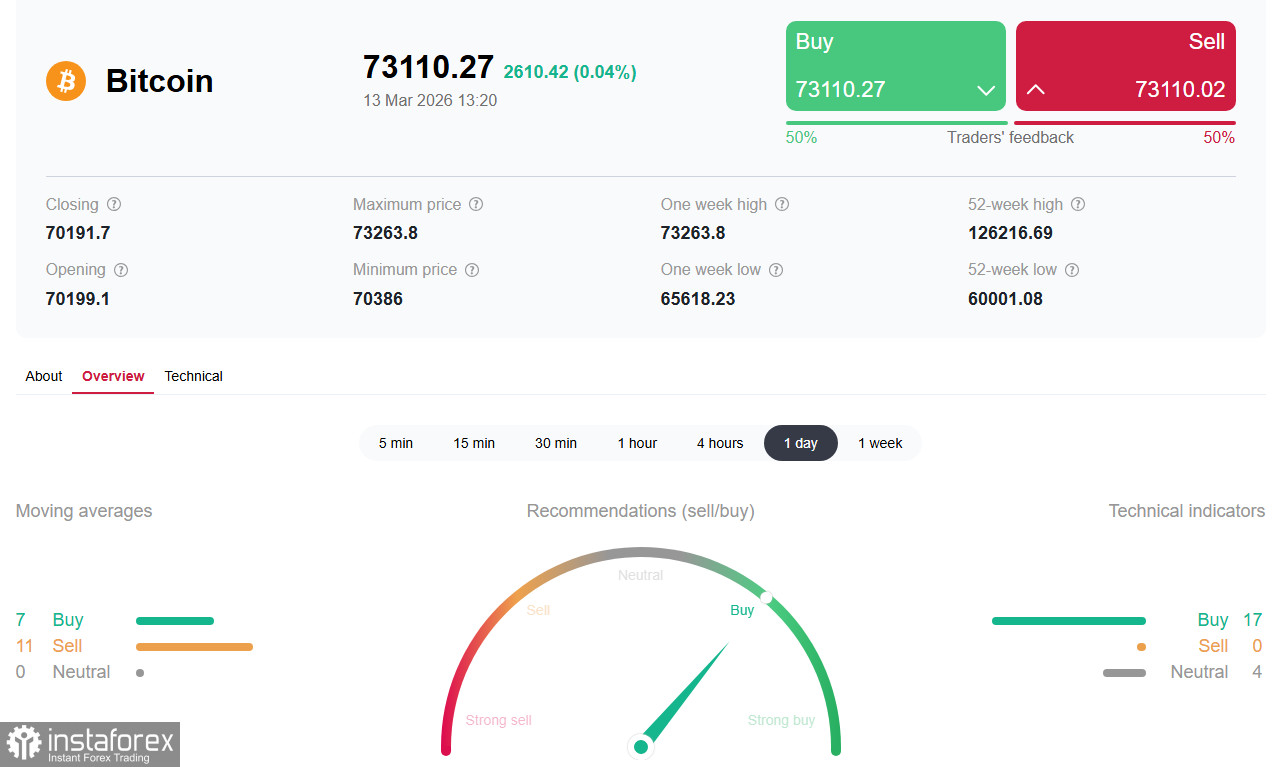This screenshot has width=1283, height=767.
Task: Click the InstaForex gear logo icon
Action: (24, 744)
